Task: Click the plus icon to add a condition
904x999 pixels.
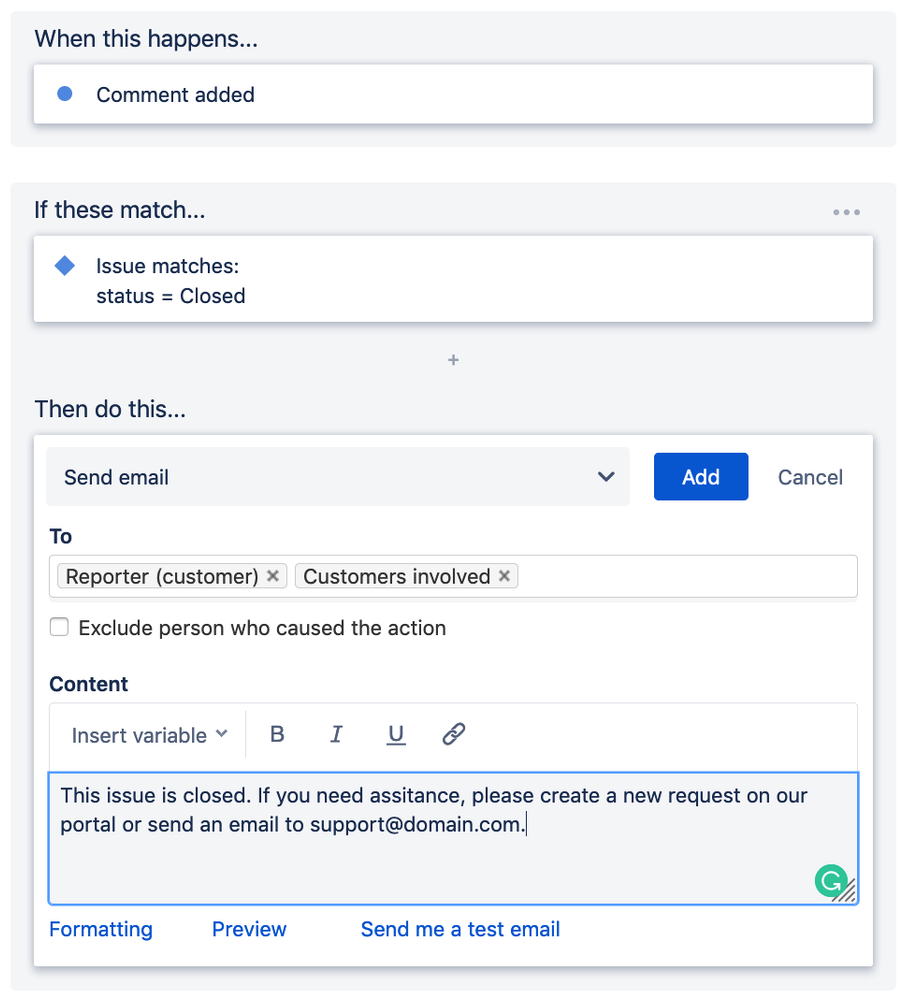Action: click(453, 360)
